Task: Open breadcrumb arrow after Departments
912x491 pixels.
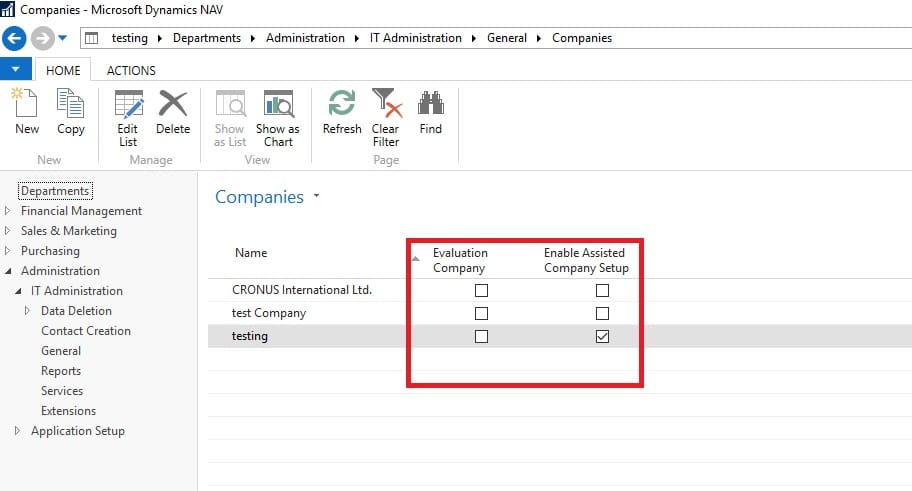Action: point(253,38)
